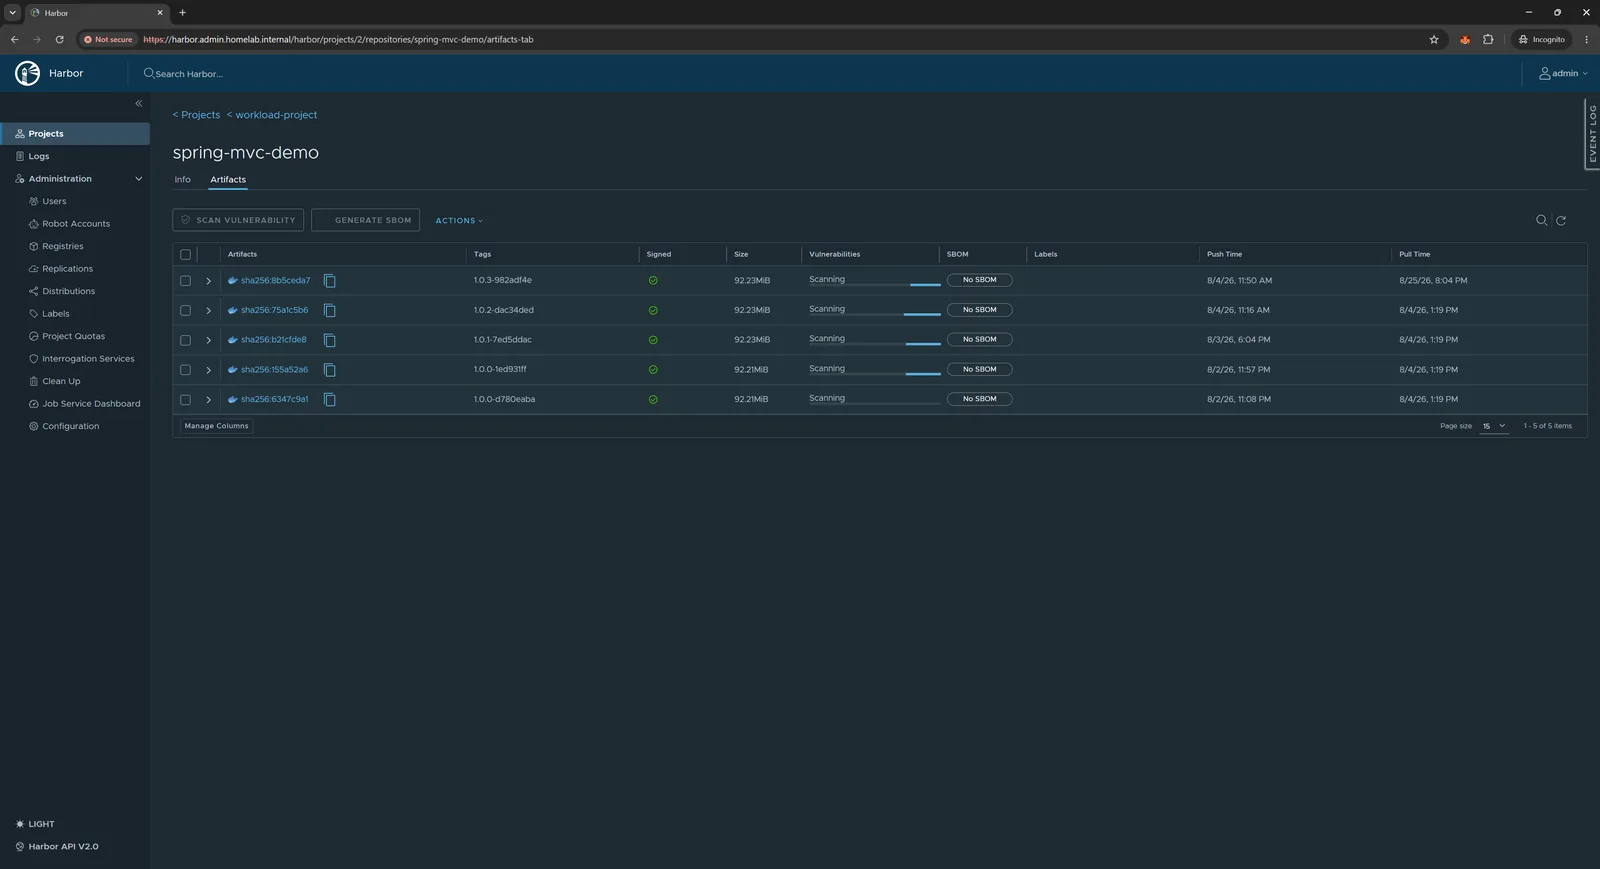Image resolution: width=1600 pixels, height=869 pixels.
Task: Open Harbor API V2.0 link
Action: pos(57,847)
